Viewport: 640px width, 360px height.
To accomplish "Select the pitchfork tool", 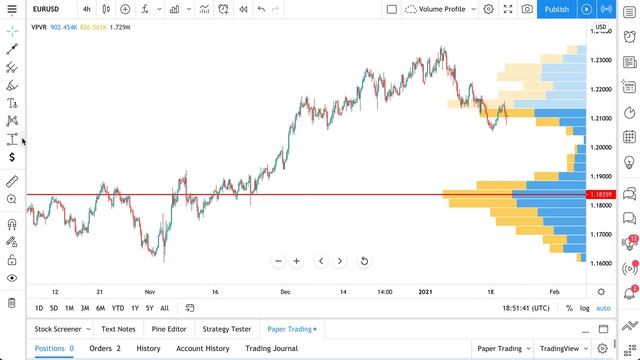I will [x=12, y=67].
